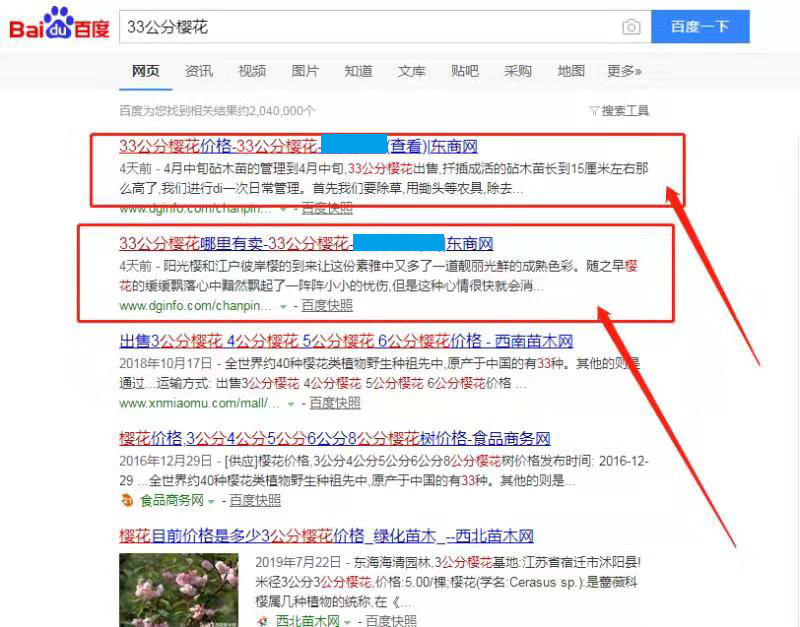Open 百度快照 next to 西北苗木网 source
This screenshot has width=800, height=627.
pyautogui.click(x=391, y=621)
